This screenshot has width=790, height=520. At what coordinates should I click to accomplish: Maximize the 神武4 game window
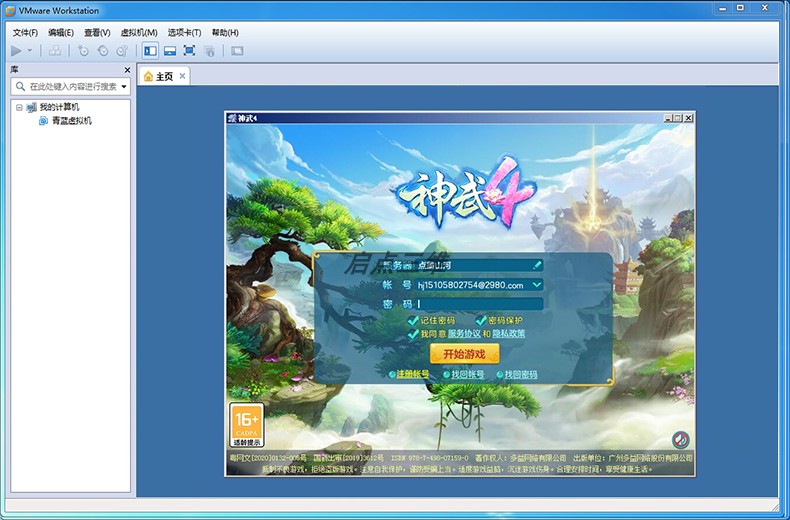pos(678,118)
